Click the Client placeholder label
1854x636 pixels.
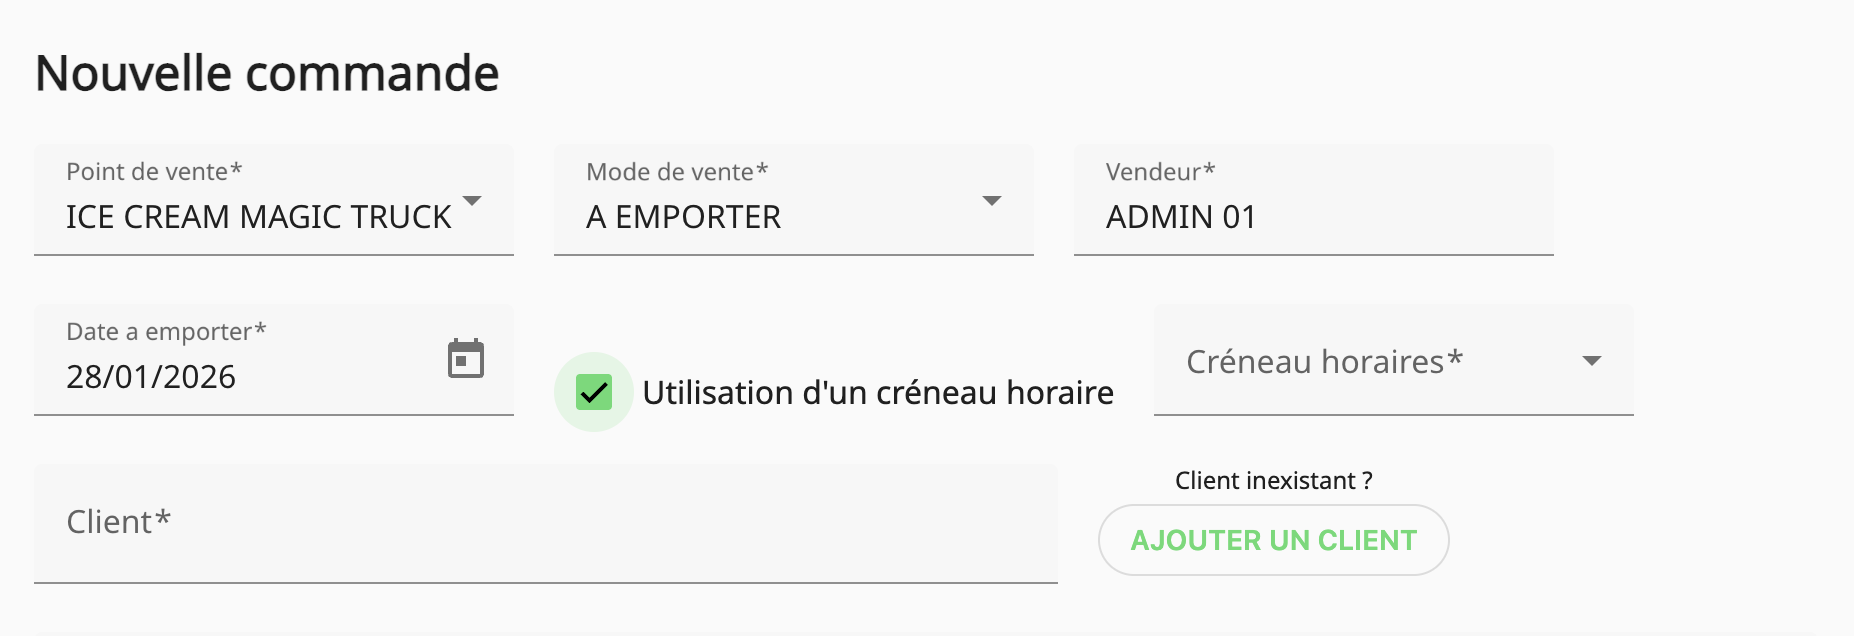119,522
